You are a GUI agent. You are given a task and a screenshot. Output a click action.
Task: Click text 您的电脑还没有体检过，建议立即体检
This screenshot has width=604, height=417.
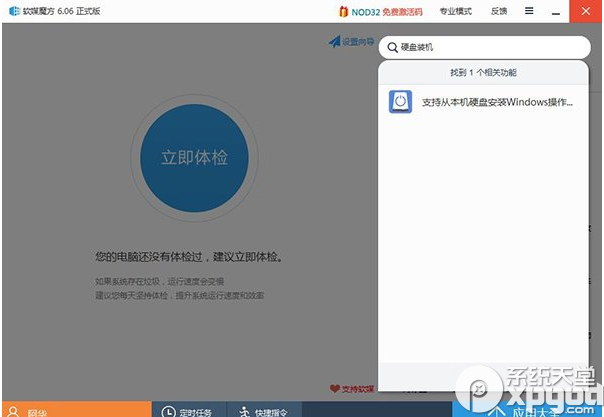point(189,257)
